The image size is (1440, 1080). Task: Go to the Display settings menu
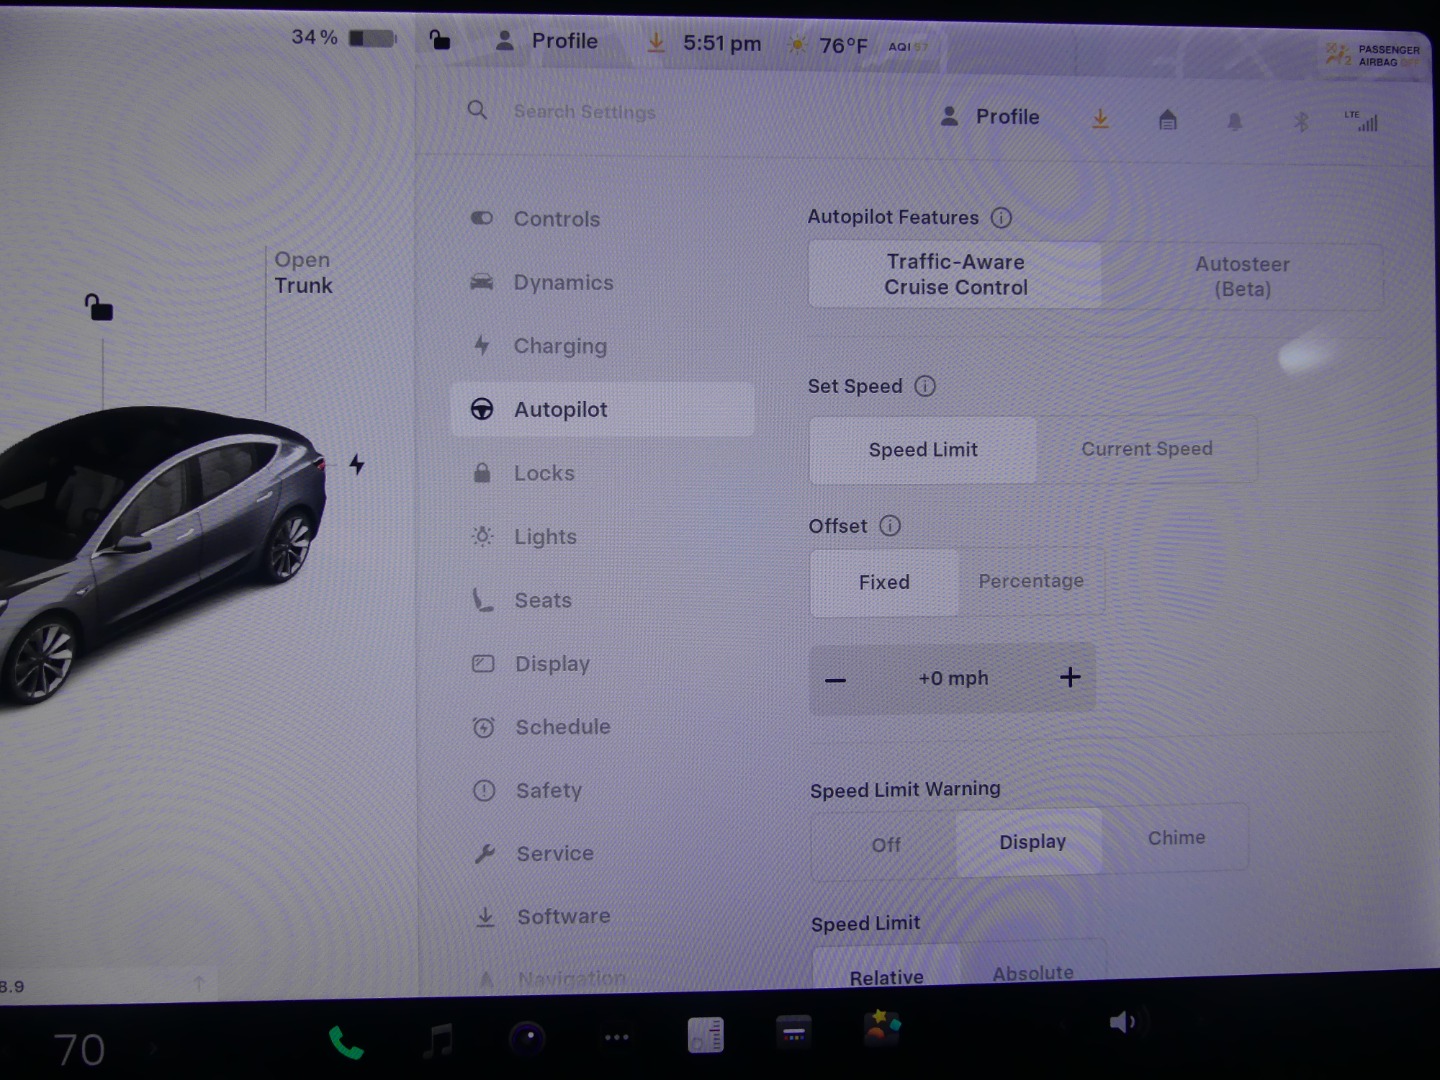tap(552, 664)
